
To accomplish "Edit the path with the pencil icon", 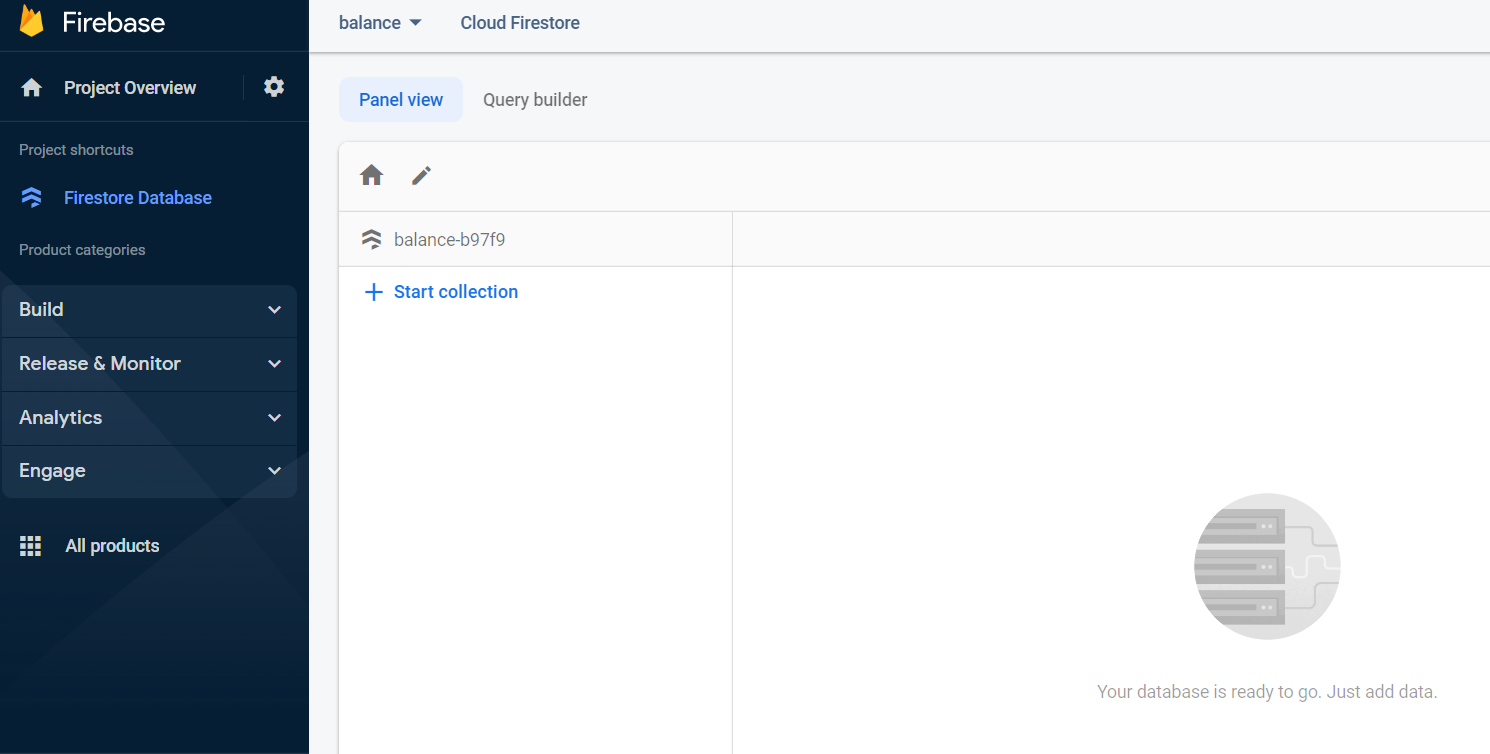I will pyautogui.click(x=422, y=176).
